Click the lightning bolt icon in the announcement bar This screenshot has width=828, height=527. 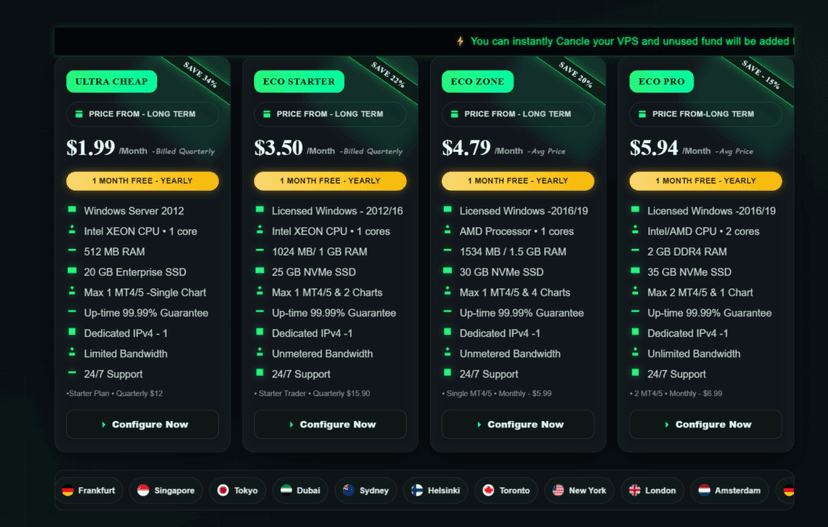pos(460,42)
